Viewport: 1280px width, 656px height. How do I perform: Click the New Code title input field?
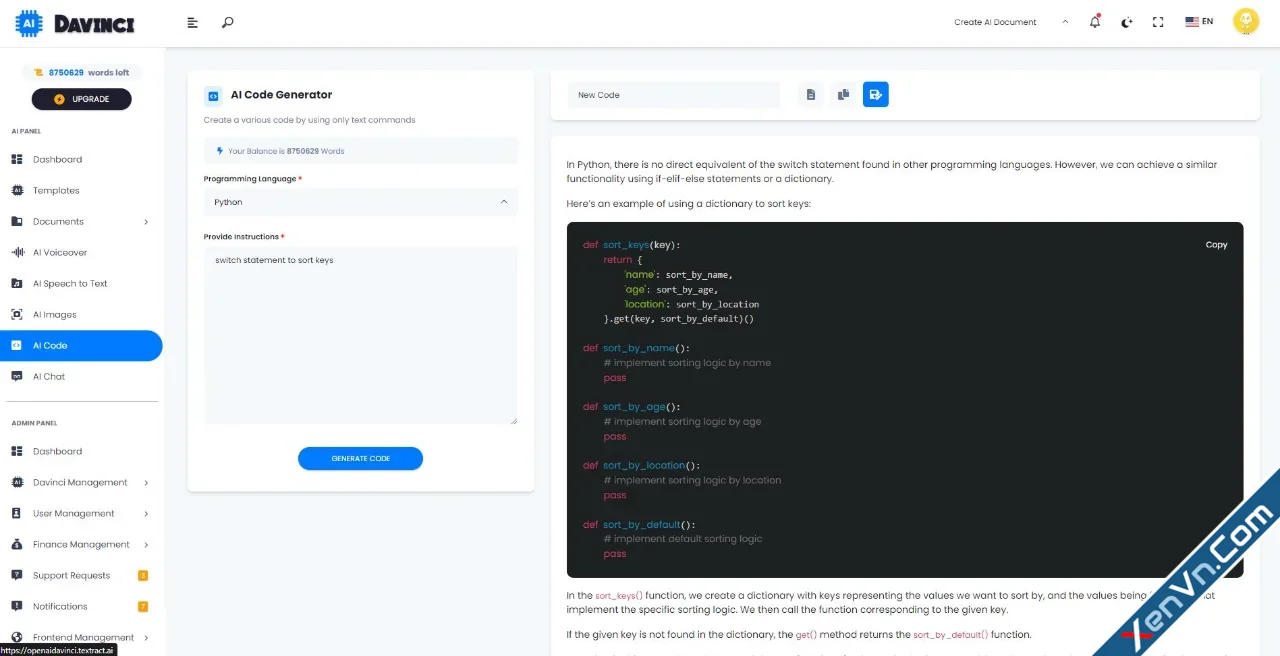(673, 94)
